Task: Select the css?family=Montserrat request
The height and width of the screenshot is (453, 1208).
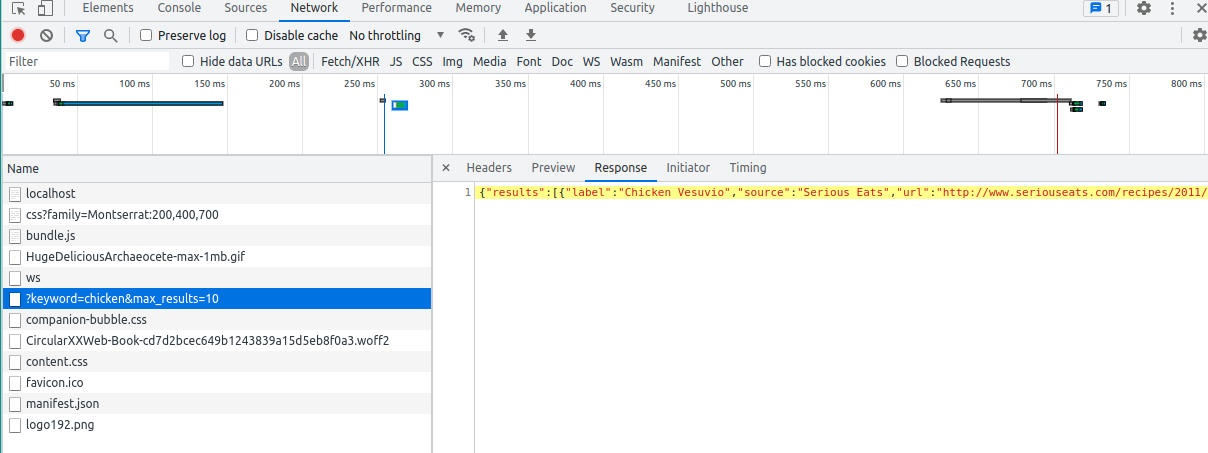Action: pyautogui.click(x=217, y=215)
